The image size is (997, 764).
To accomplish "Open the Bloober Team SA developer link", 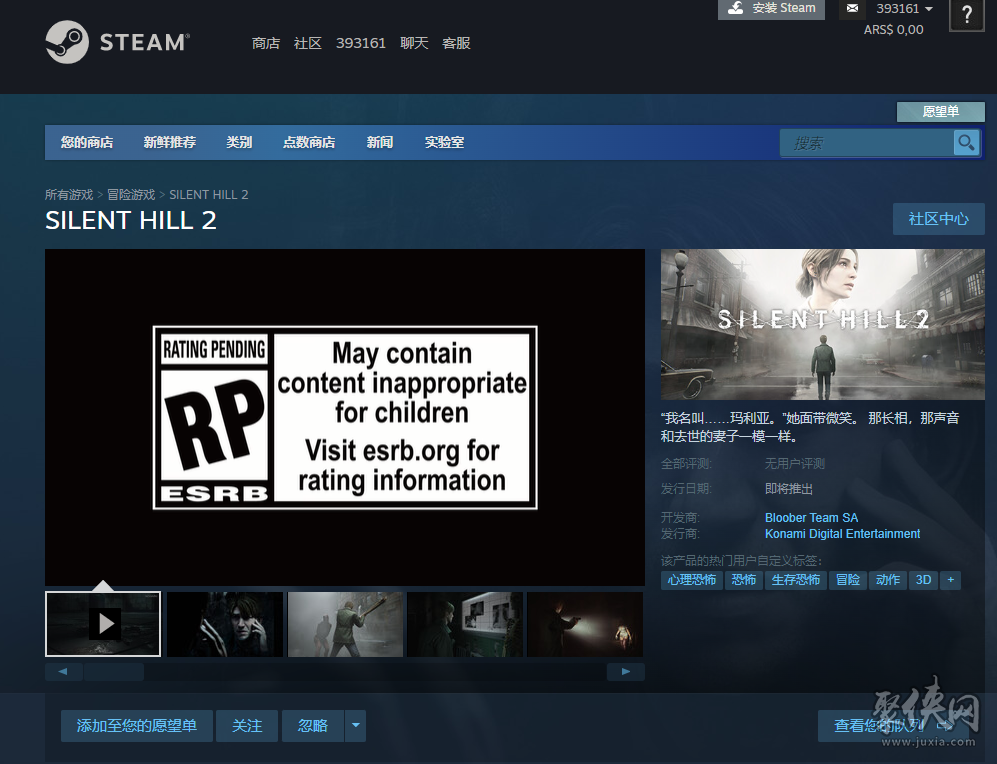I will point(811,517).
